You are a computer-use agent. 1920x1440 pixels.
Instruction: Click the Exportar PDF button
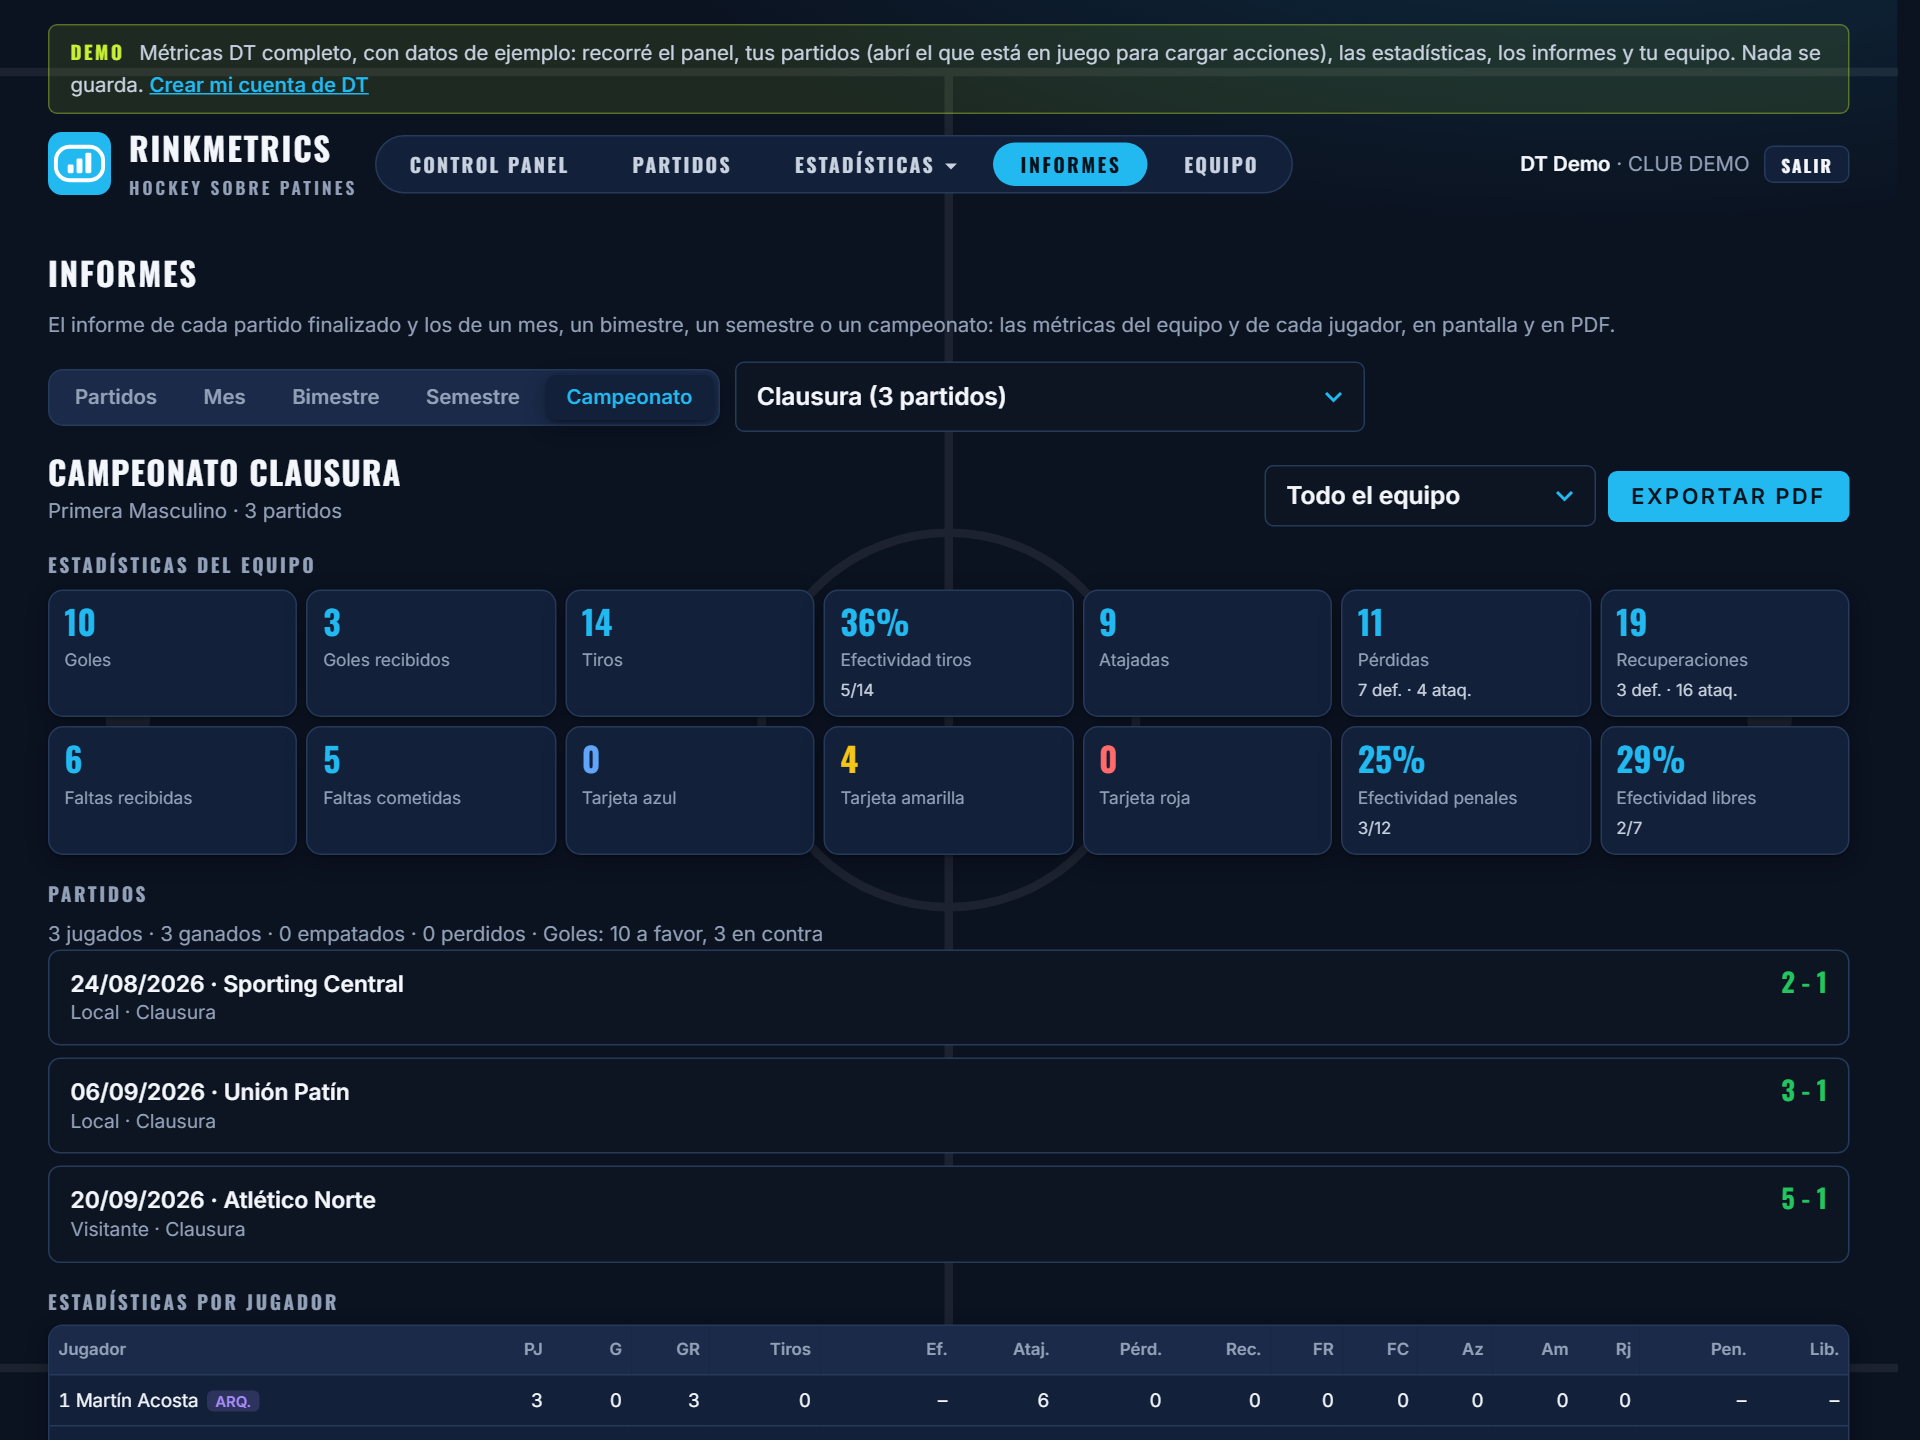click(x=1728, y=496)
